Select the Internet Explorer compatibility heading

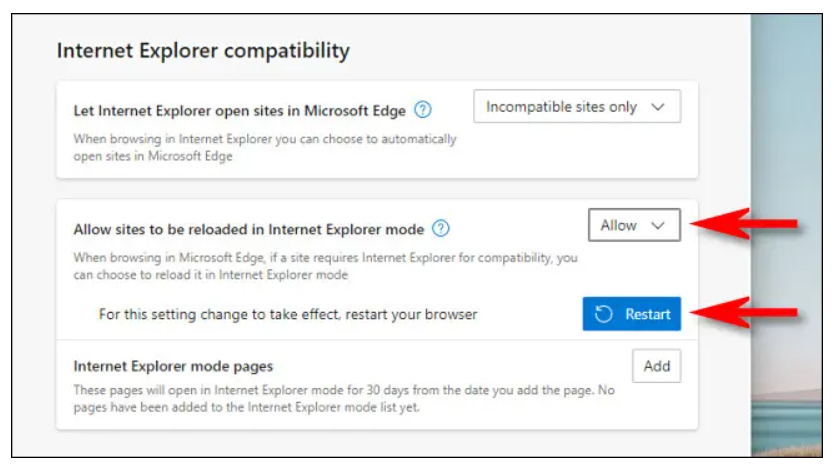coord(203,50)
